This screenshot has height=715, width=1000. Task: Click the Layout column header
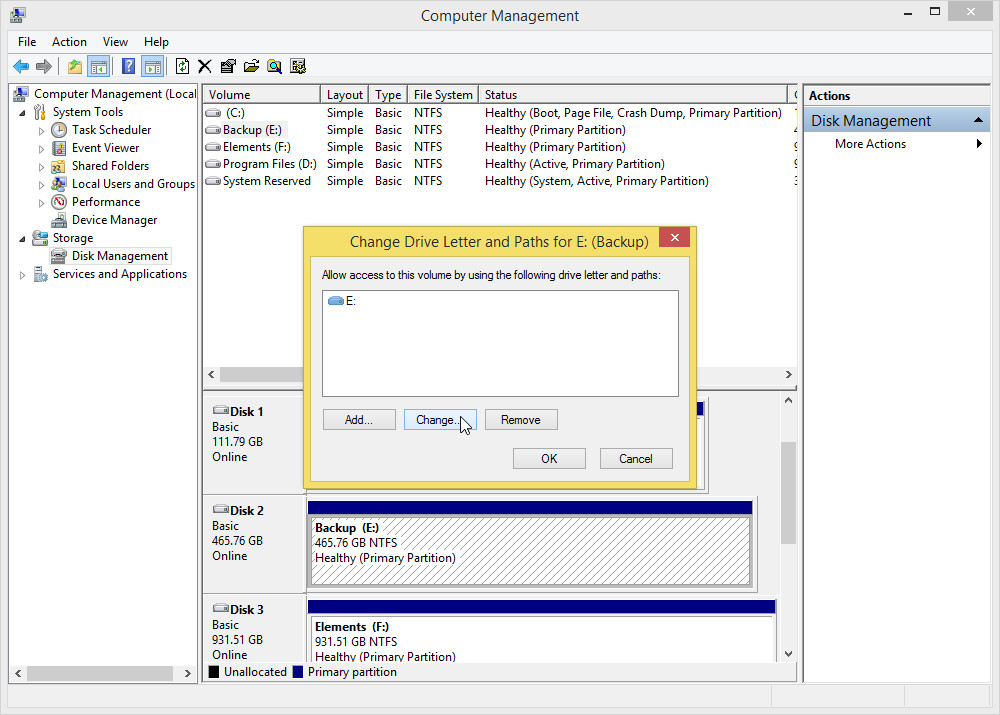point(344,95)
